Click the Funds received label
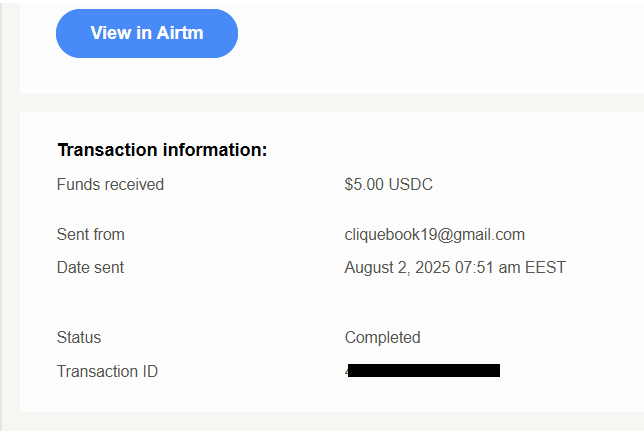The image size is (644, 431). pyautogui.click(x=110, y=184)
